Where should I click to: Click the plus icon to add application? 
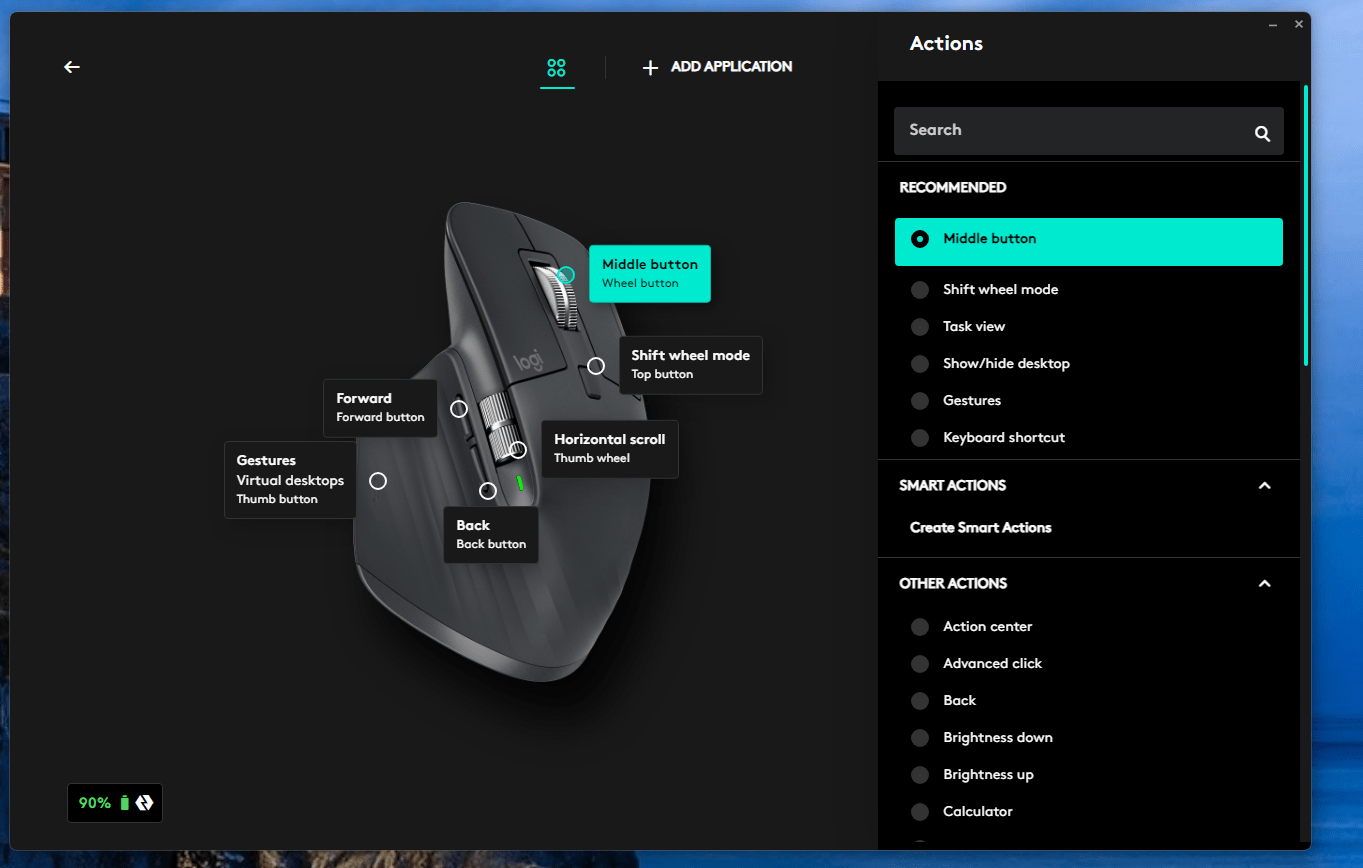(x=650, y=68)
